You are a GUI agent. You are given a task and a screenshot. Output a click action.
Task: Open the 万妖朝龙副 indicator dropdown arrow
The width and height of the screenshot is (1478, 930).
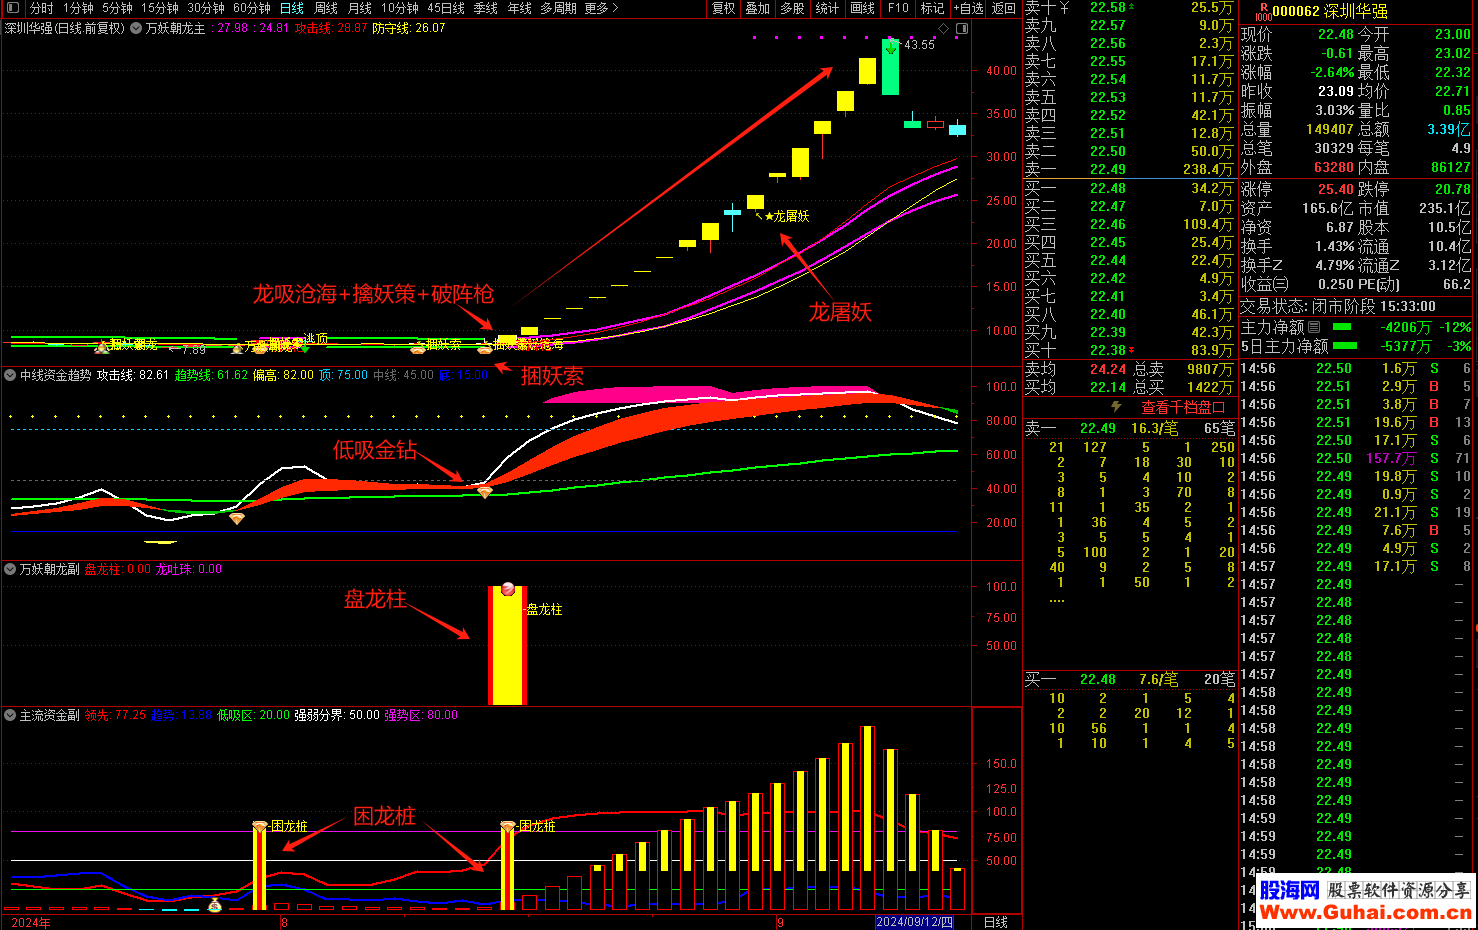11,569
